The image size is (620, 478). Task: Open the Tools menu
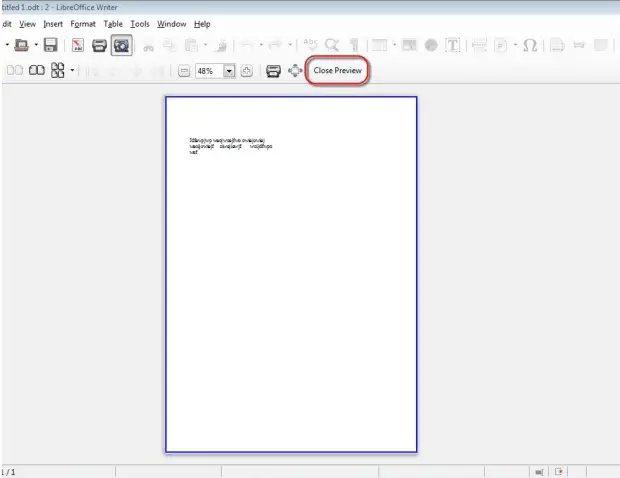click(x=140, y=23)
